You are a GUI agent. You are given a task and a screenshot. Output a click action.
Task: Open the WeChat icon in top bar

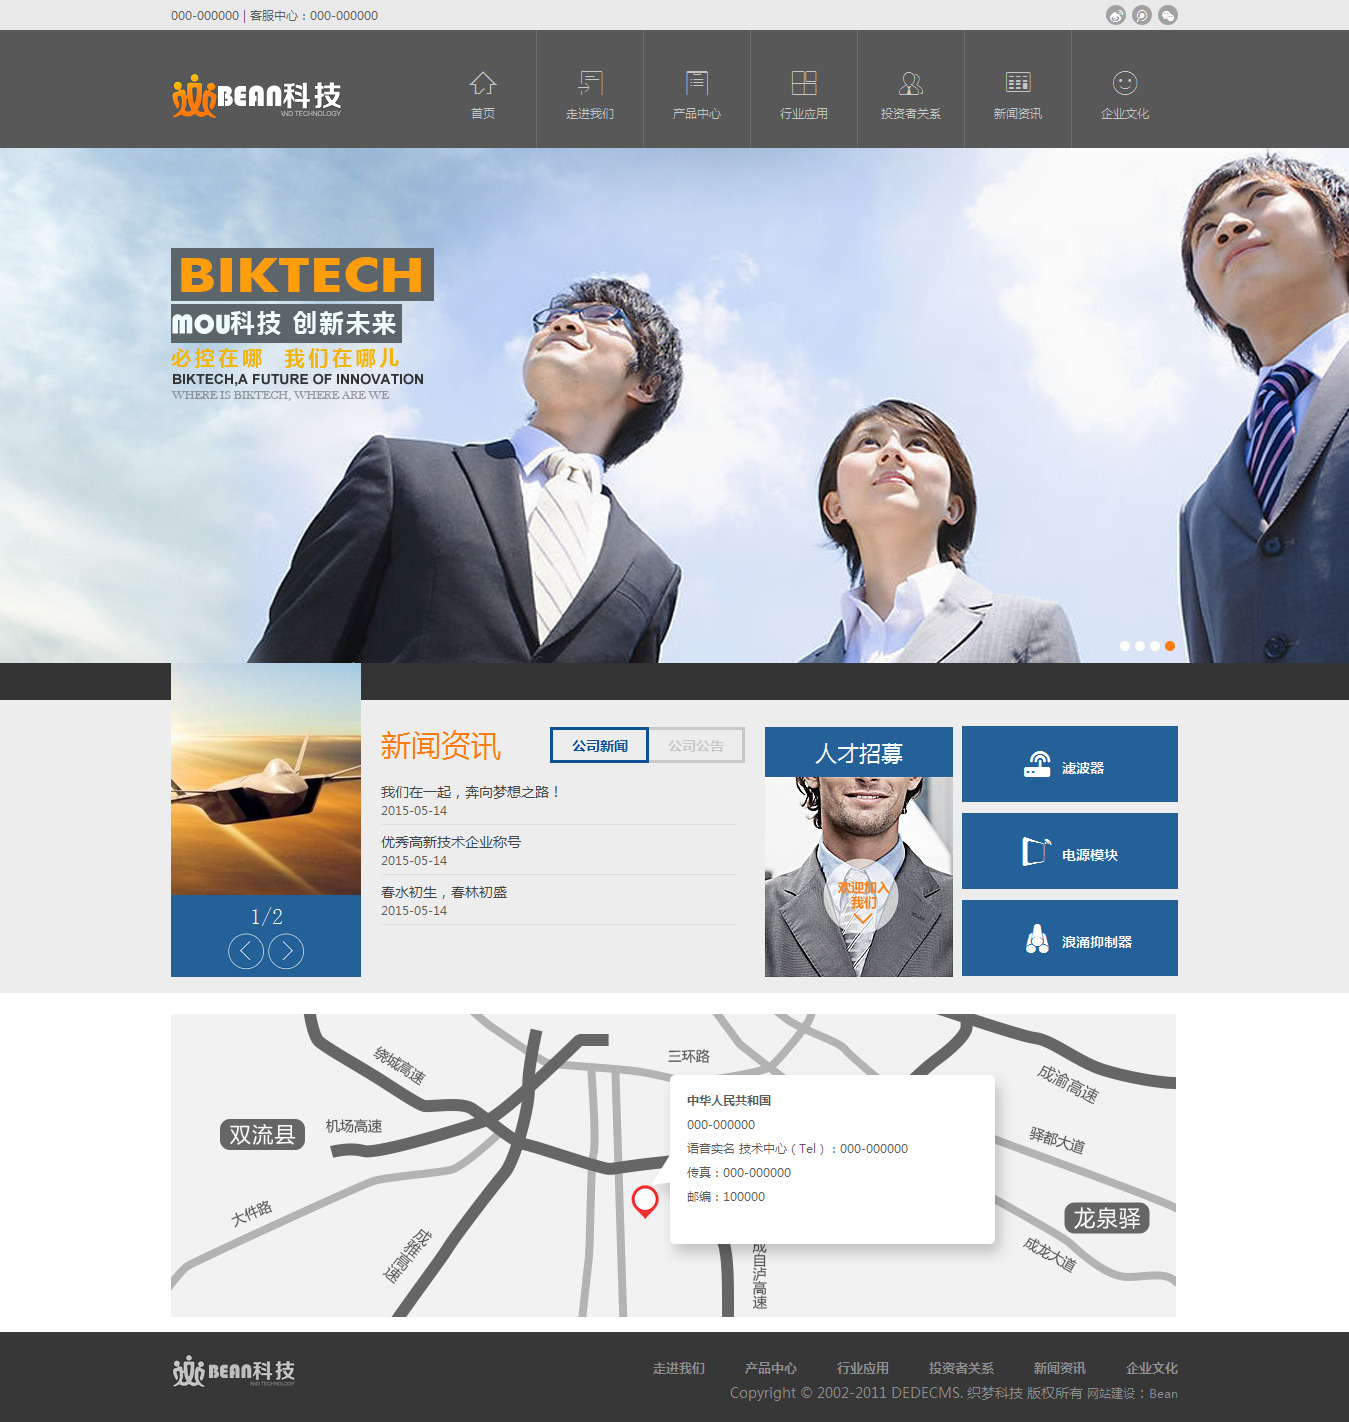point(1167,15)
